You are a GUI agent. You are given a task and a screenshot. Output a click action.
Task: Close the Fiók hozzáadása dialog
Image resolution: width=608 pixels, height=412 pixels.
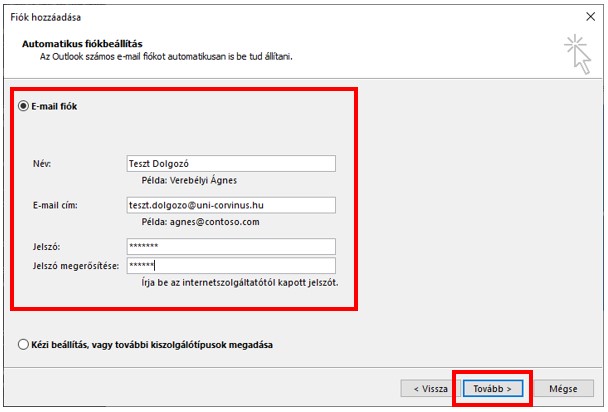coord(590,17)
